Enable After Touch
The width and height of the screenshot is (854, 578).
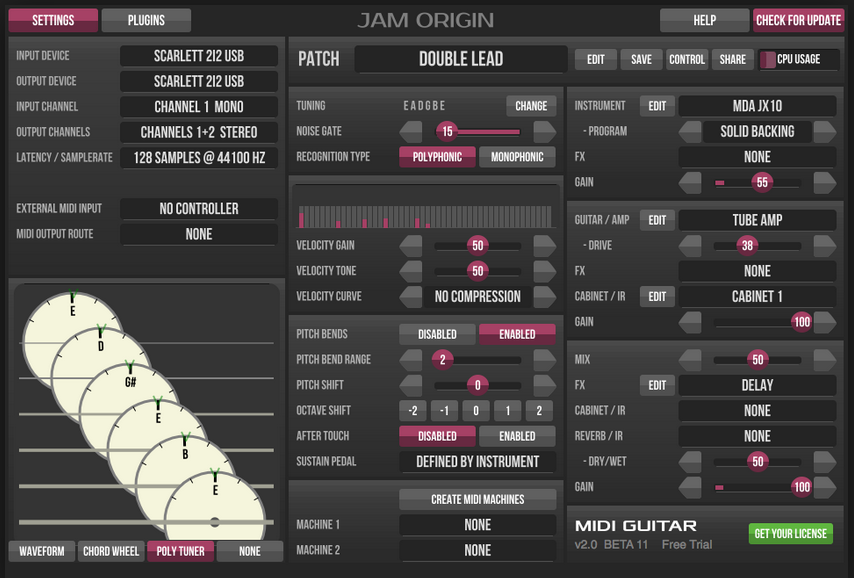coord(517,436)
